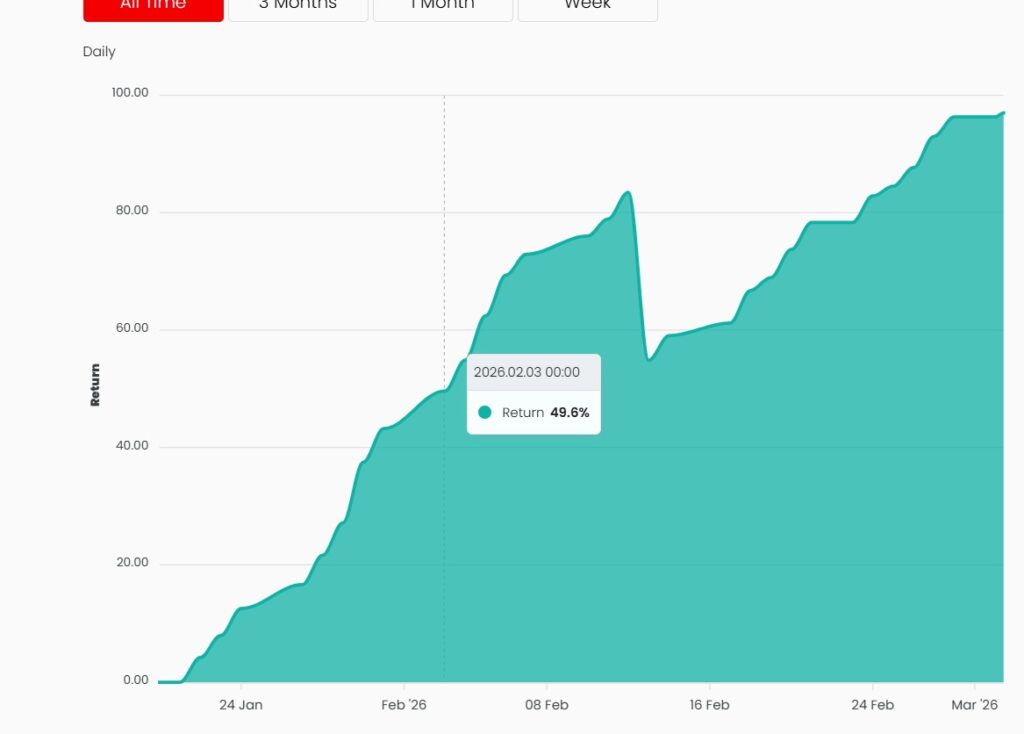Image resolution: width=1024 pixels, height=734 pixels.
Task: Click the bottom of the dip after the sharp drop
Action: 649,359
